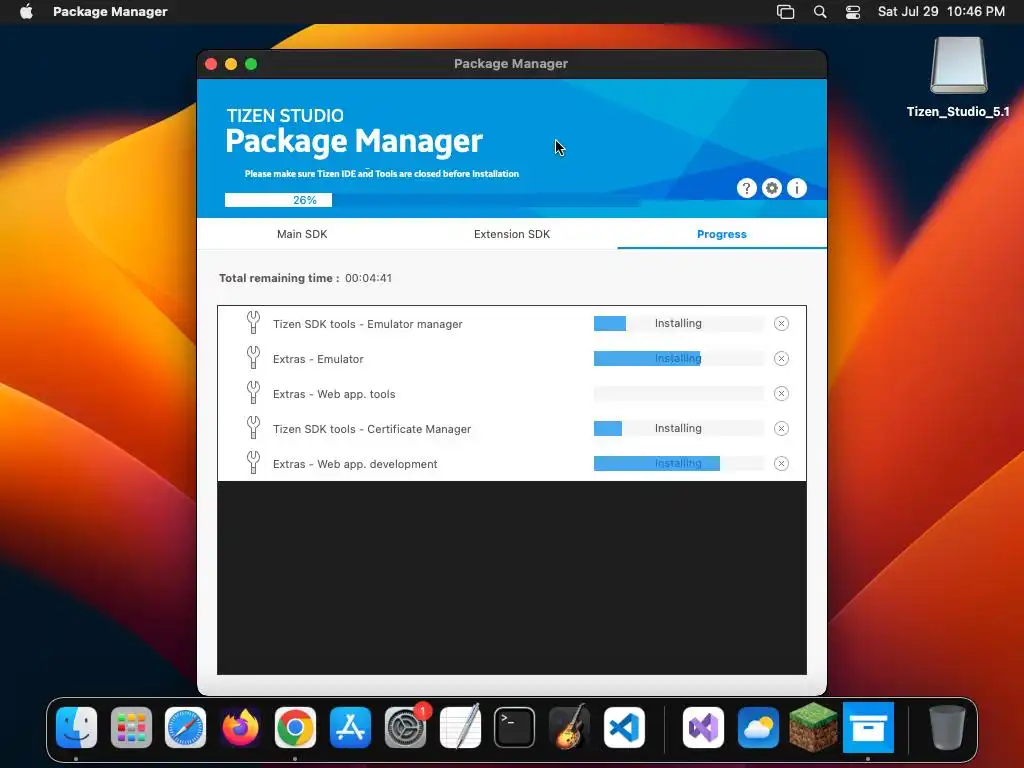
Task: Select the Progress tab
Action: tap(722, 234)
